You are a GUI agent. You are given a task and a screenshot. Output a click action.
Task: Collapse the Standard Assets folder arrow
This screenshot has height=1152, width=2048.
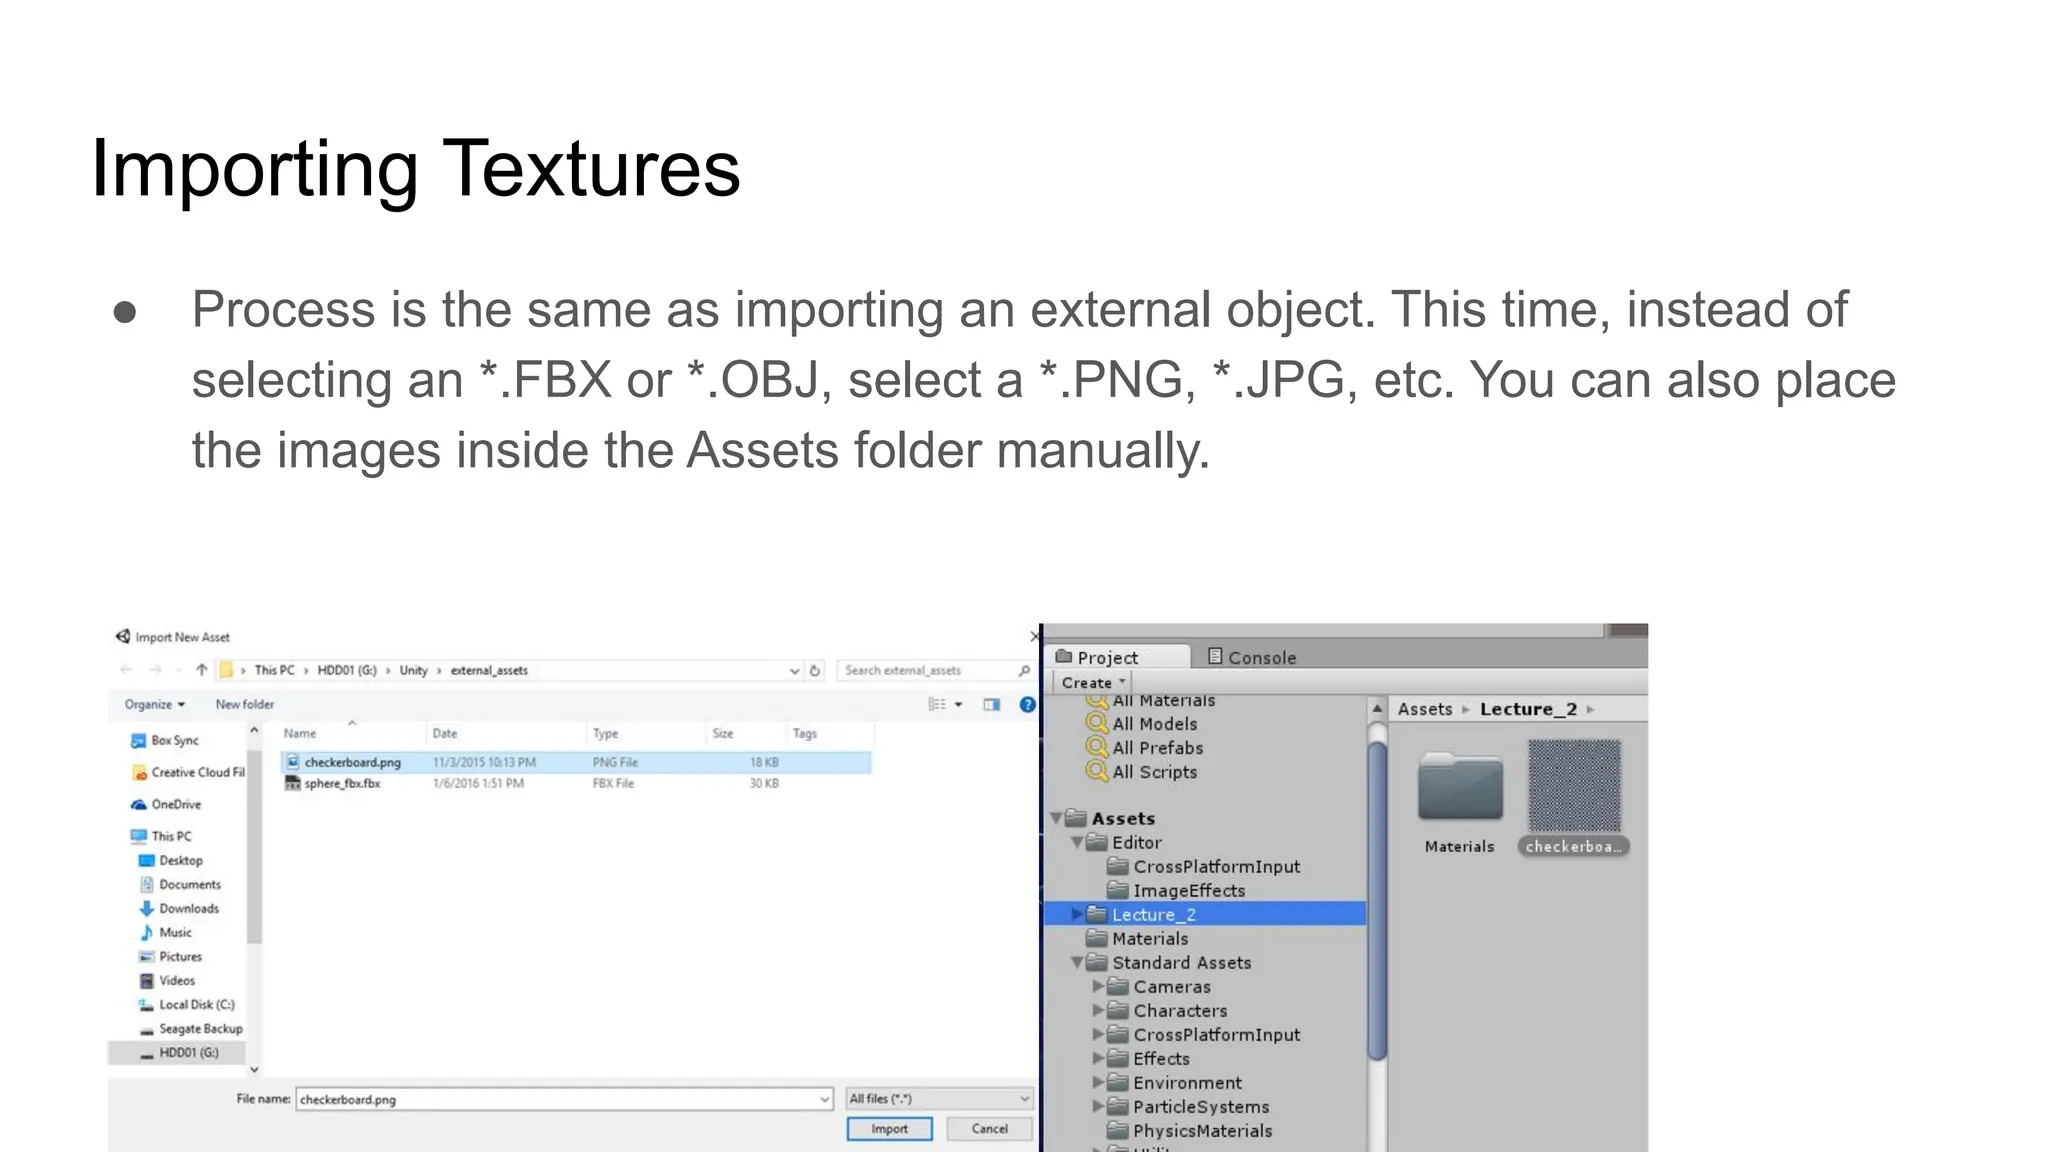click(1077, 963)
